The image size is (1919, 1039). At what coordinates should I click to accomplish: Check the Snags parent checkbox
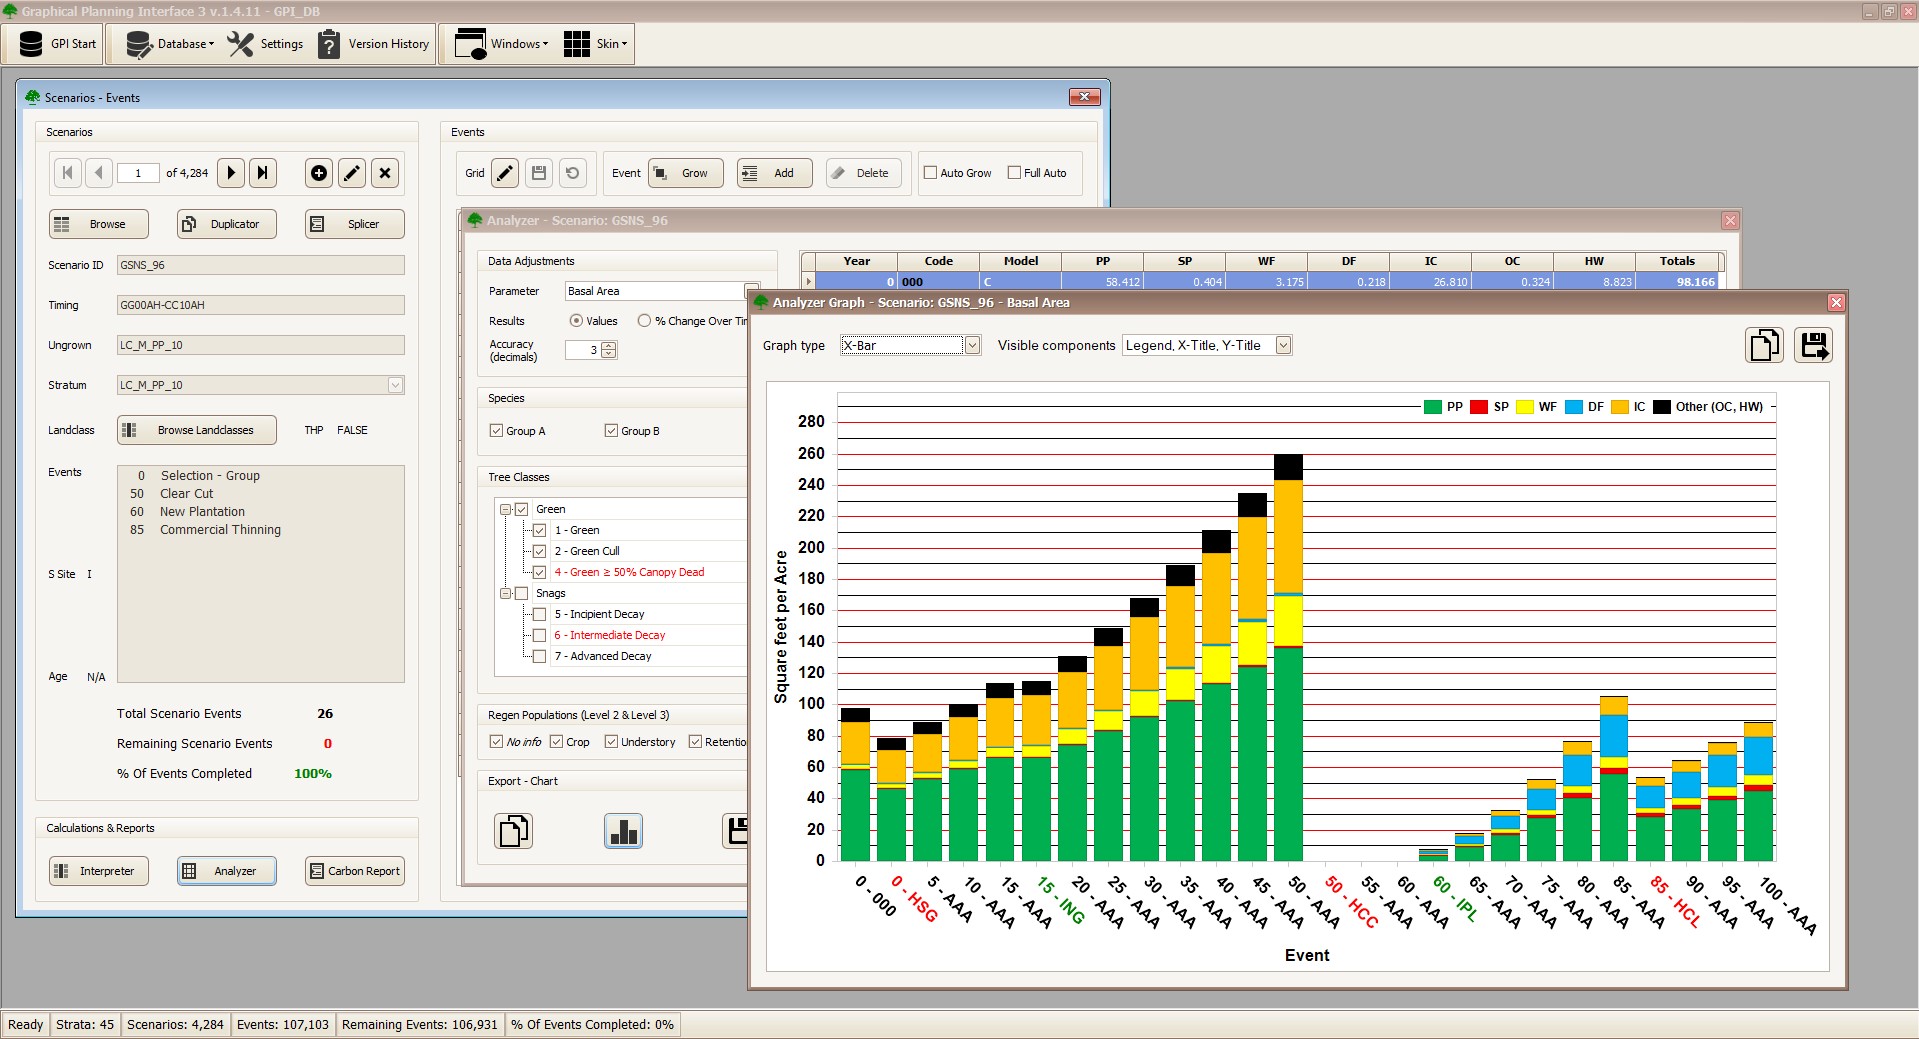(522, 593)
